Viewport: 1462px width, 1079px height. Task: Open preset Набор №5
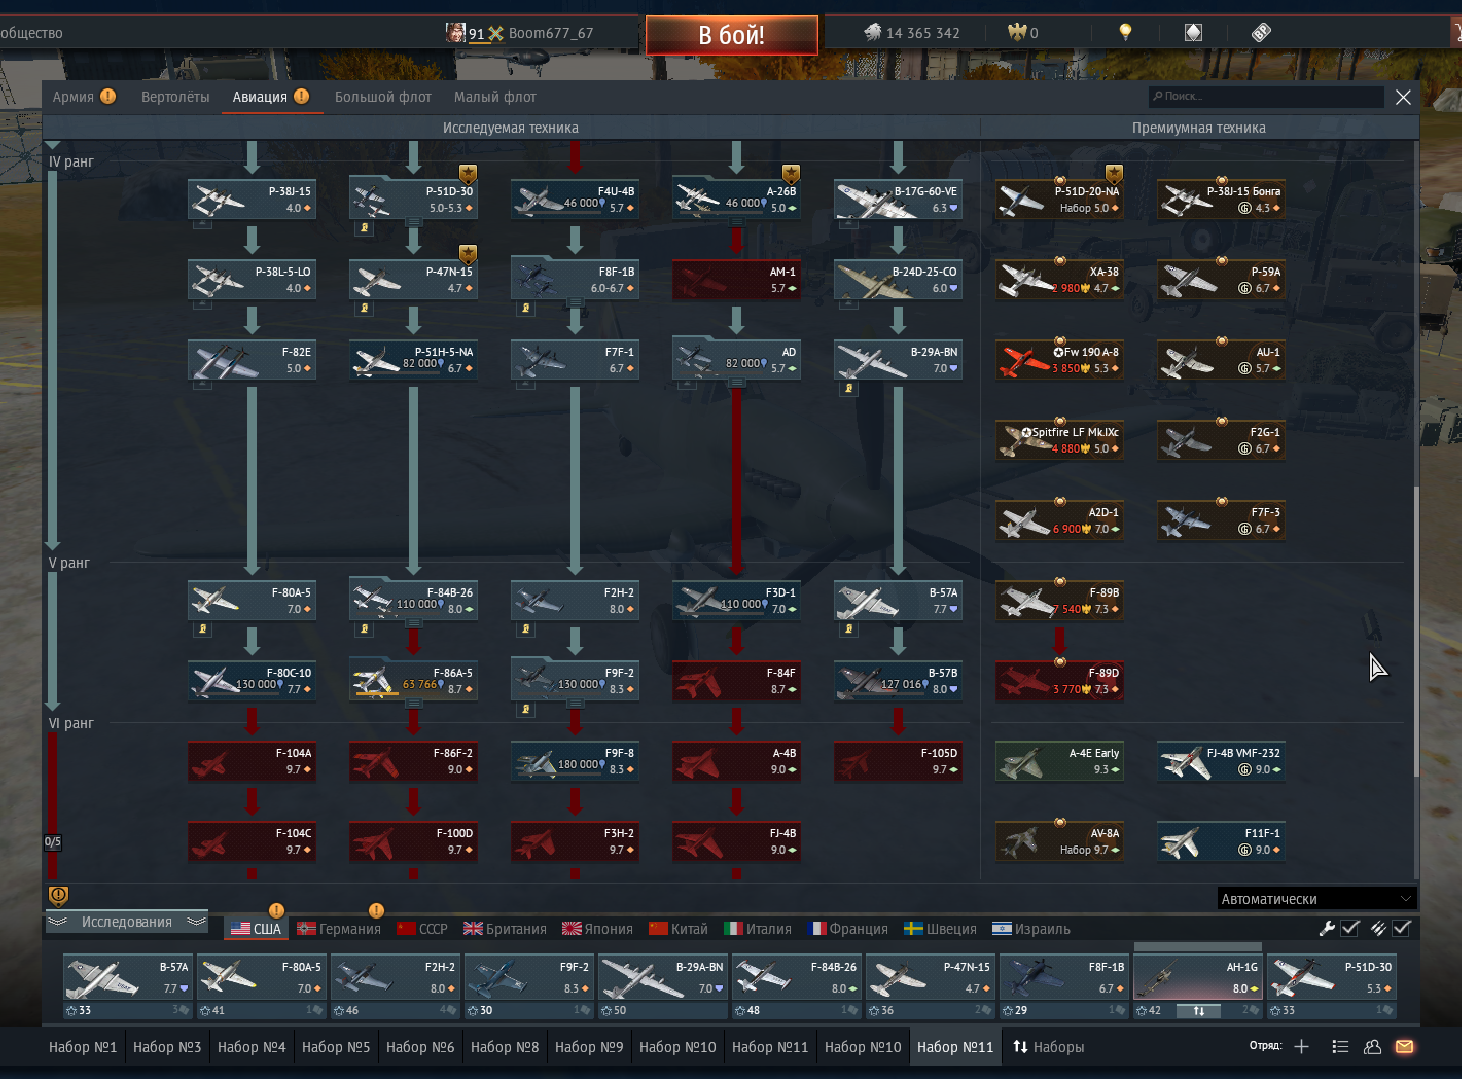click(336, 1046)
